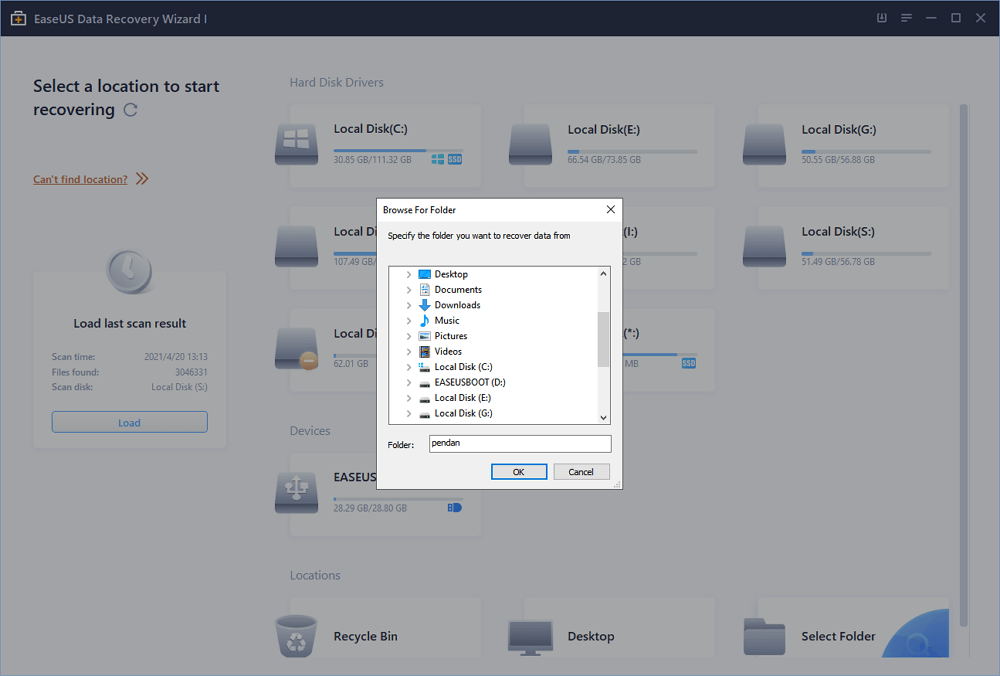Click the folder tree scrollbar down arrow
1000x676 pixels.
(603, 418)
